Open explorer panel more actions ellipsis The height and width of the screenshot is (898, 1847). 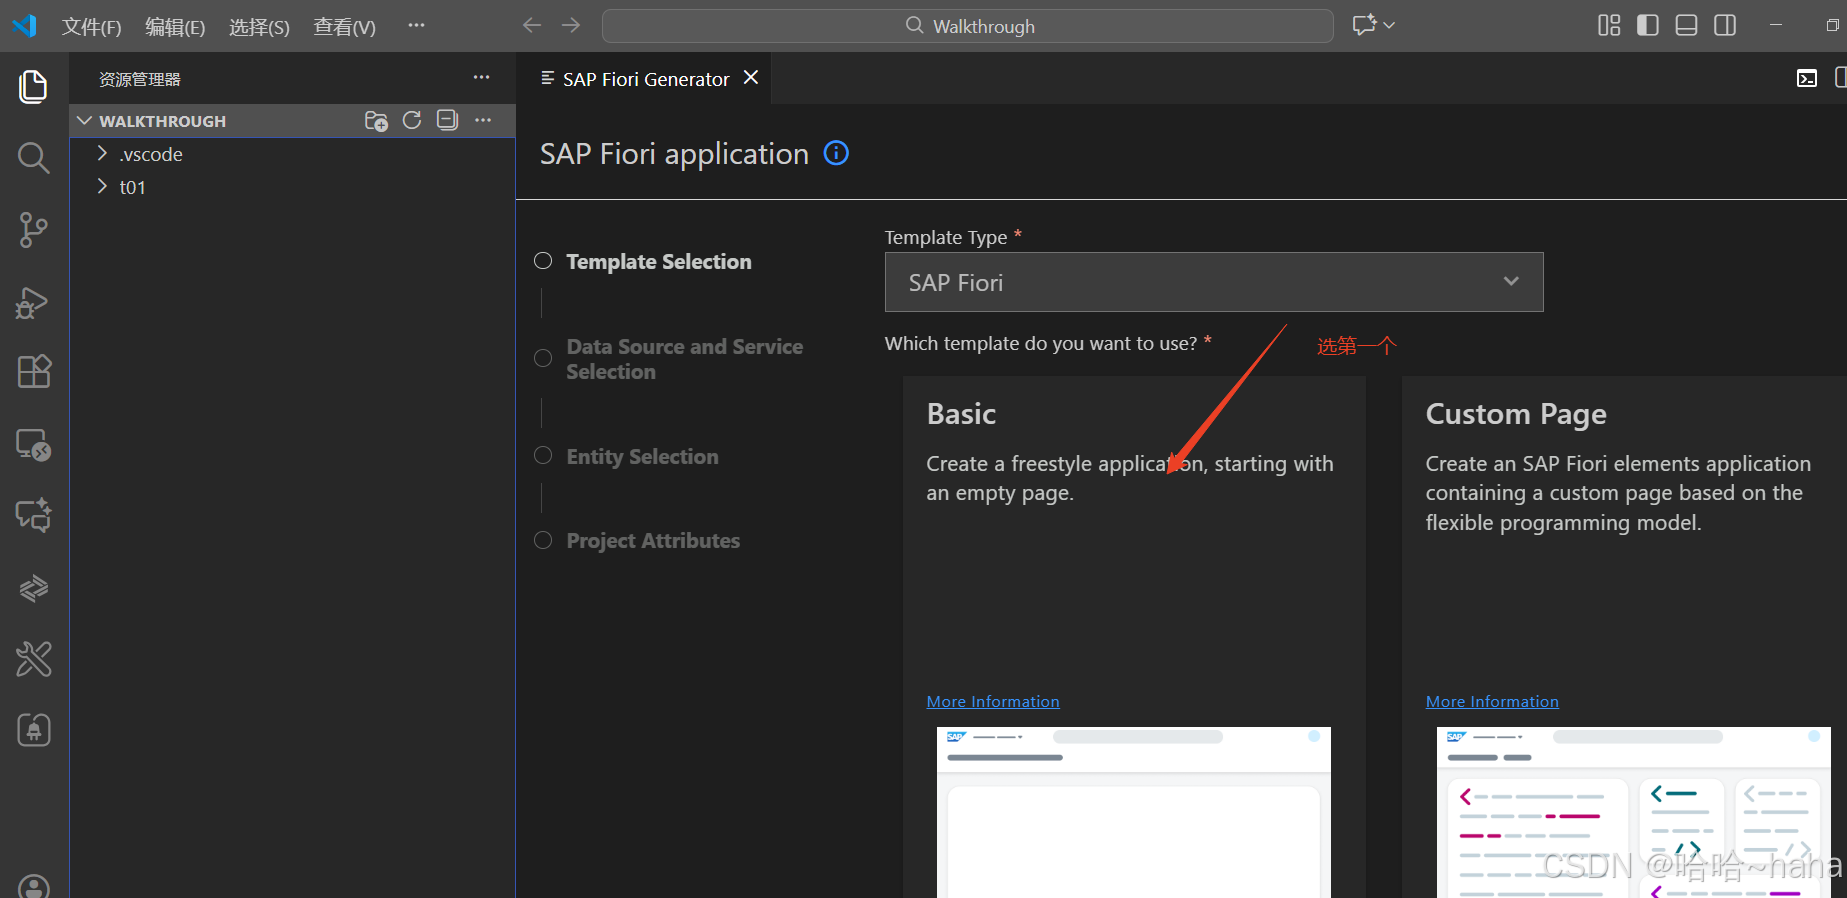click(481, 78)
